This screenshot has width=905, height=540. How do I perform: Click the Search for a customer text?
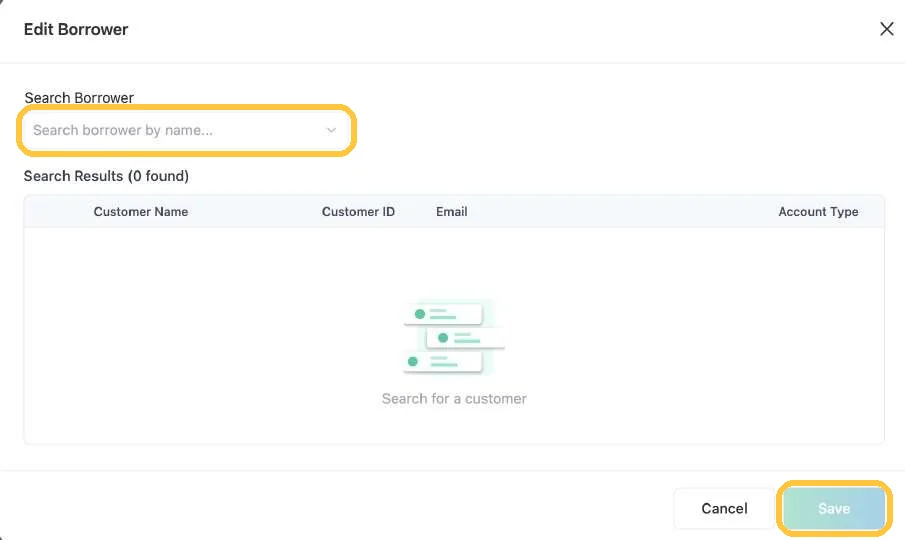pyautogui.click(x=454, y=399)
